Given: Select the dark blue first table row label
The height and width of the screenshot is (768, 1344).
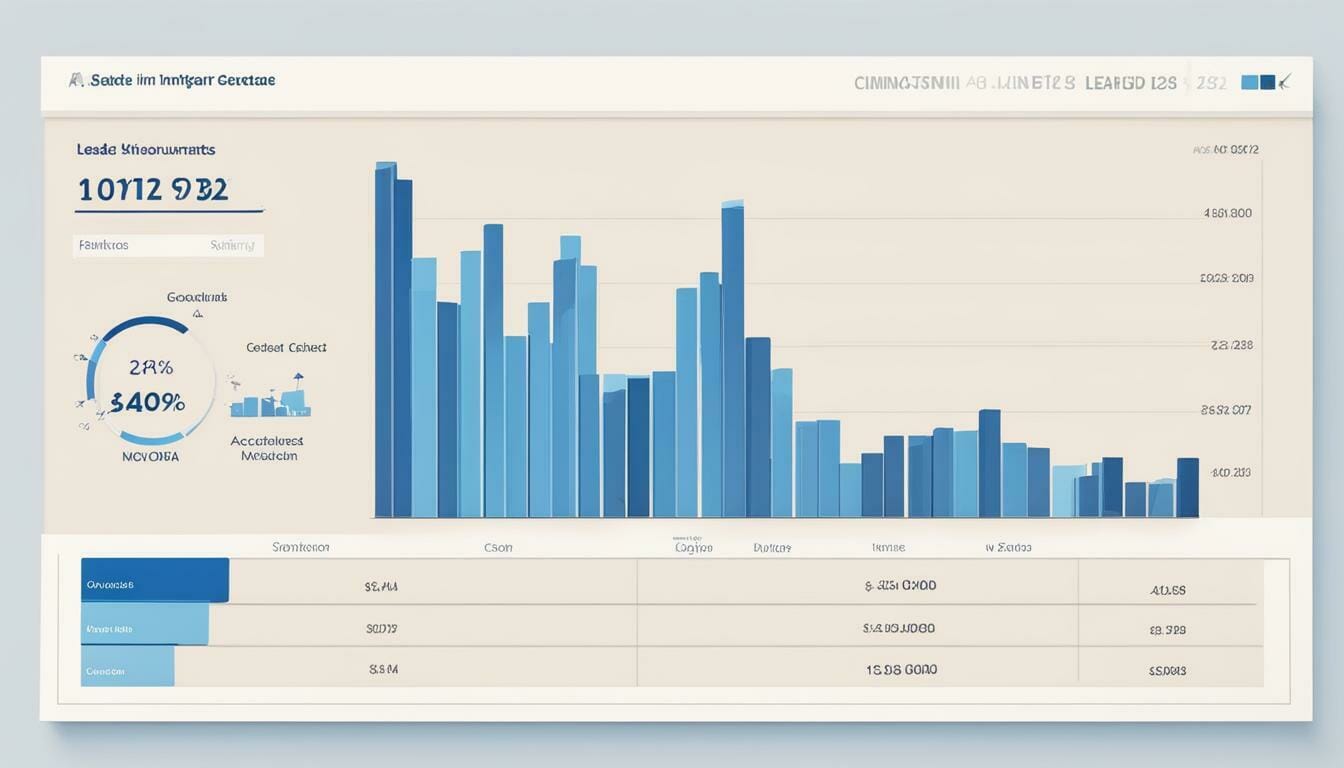Looking at the screenshot, I should [x=154, y=580].
